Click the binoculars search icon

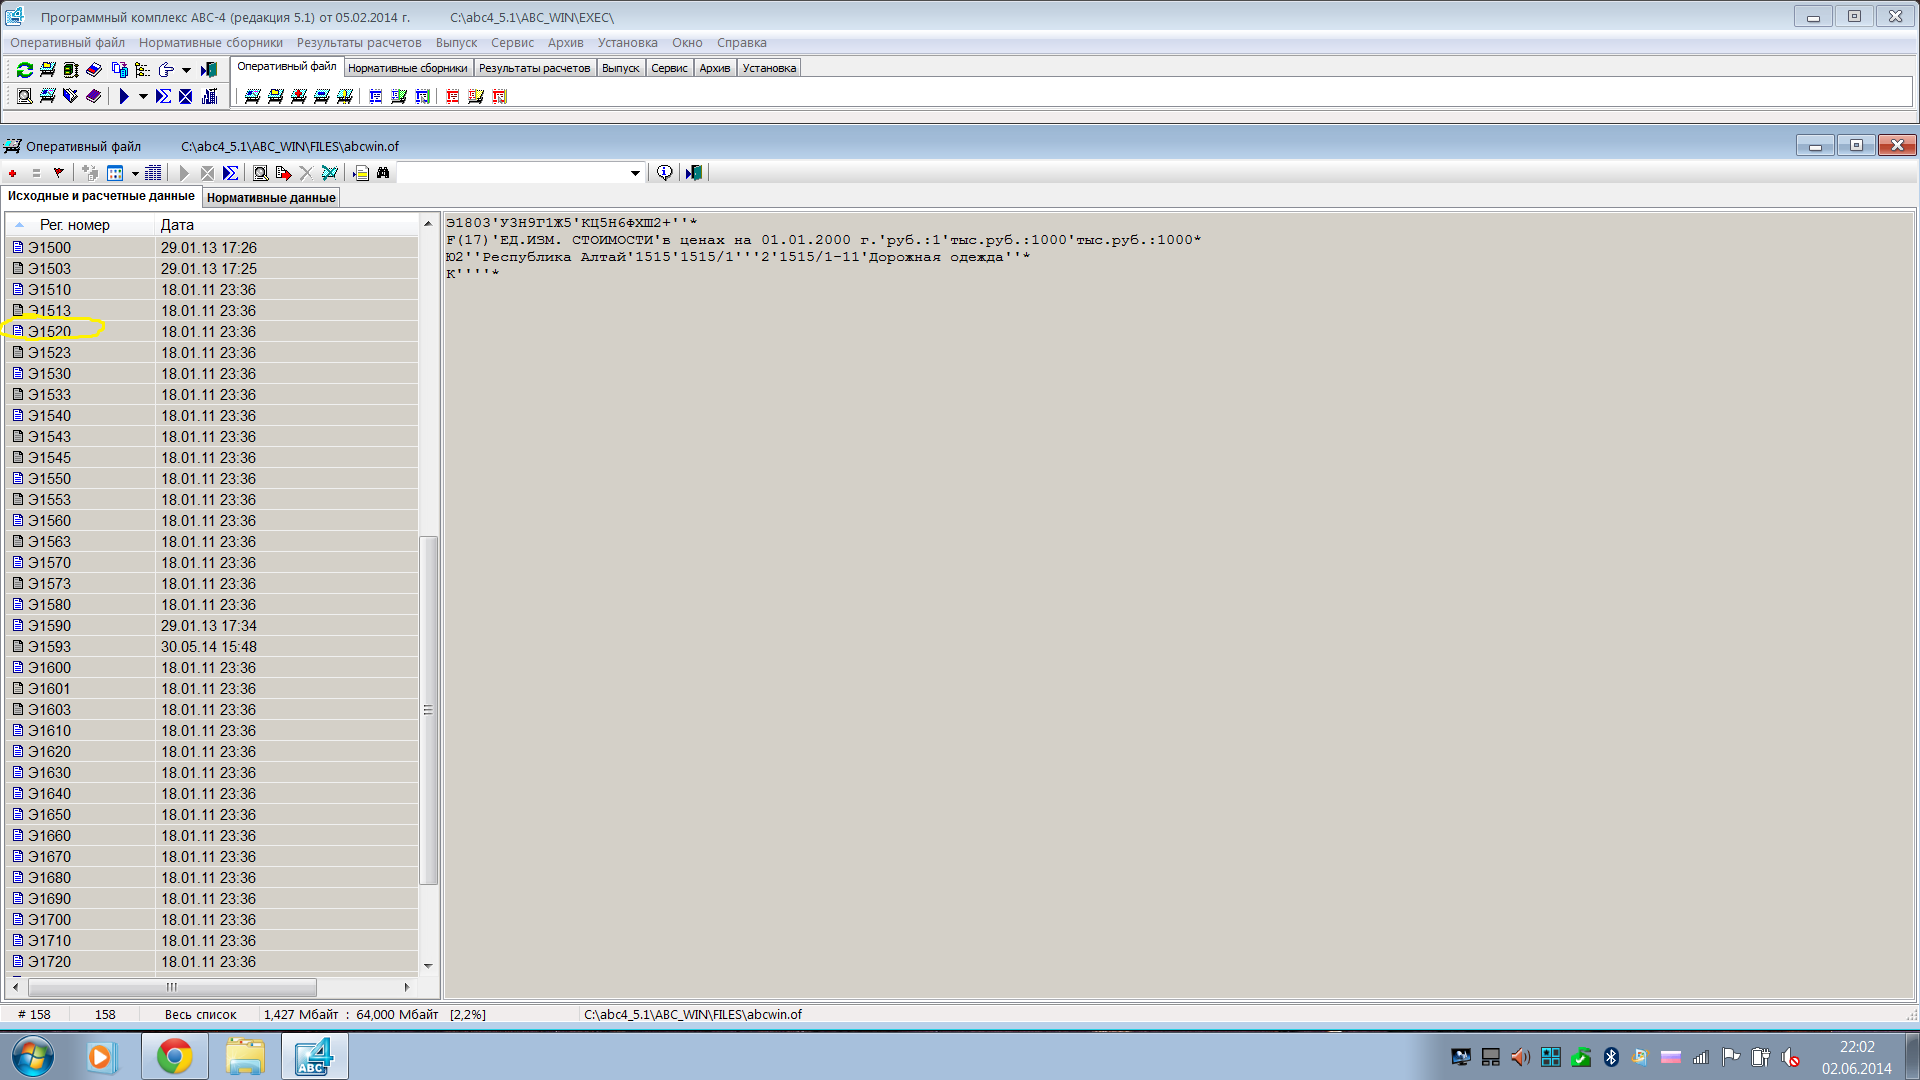tap(383, 173)
